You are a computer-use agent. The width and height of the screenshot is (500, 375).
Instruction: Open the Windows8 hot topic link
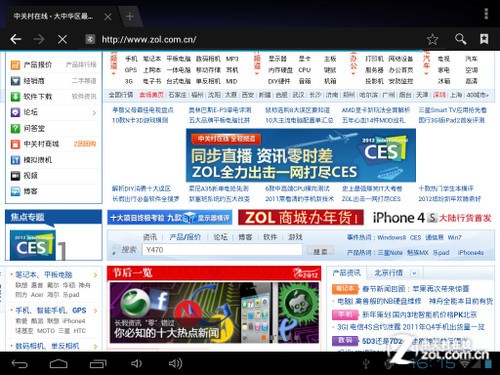(x=392, y=237)
